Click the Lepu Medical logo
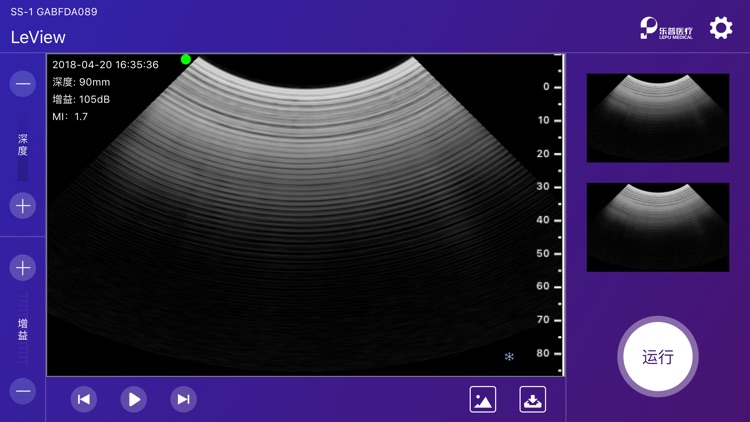This screenshot has width=750, height=422. [x=666, y=28]
